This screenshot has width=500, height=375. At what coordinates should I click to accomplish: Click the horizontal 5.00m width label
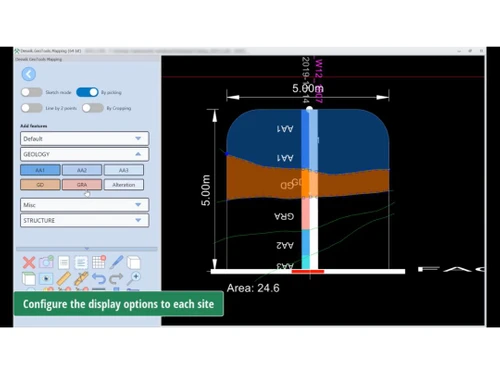308,88
